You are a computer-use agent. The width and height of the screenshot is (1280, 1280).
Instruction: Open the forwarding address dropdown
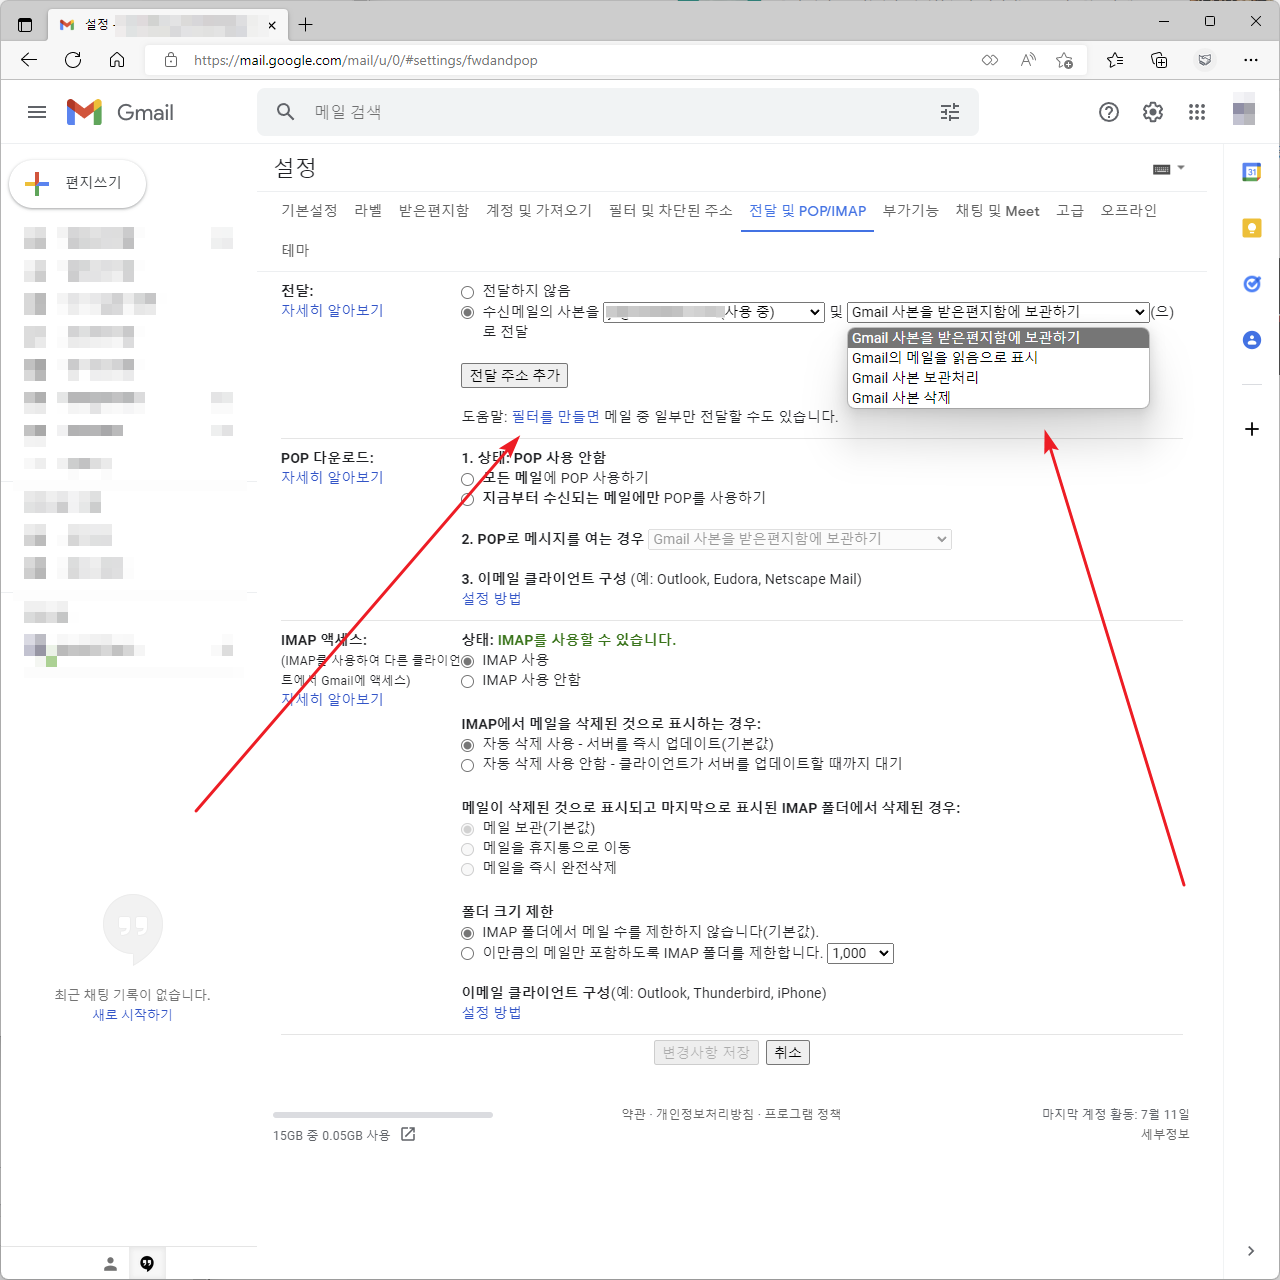[x=714, y=312]
